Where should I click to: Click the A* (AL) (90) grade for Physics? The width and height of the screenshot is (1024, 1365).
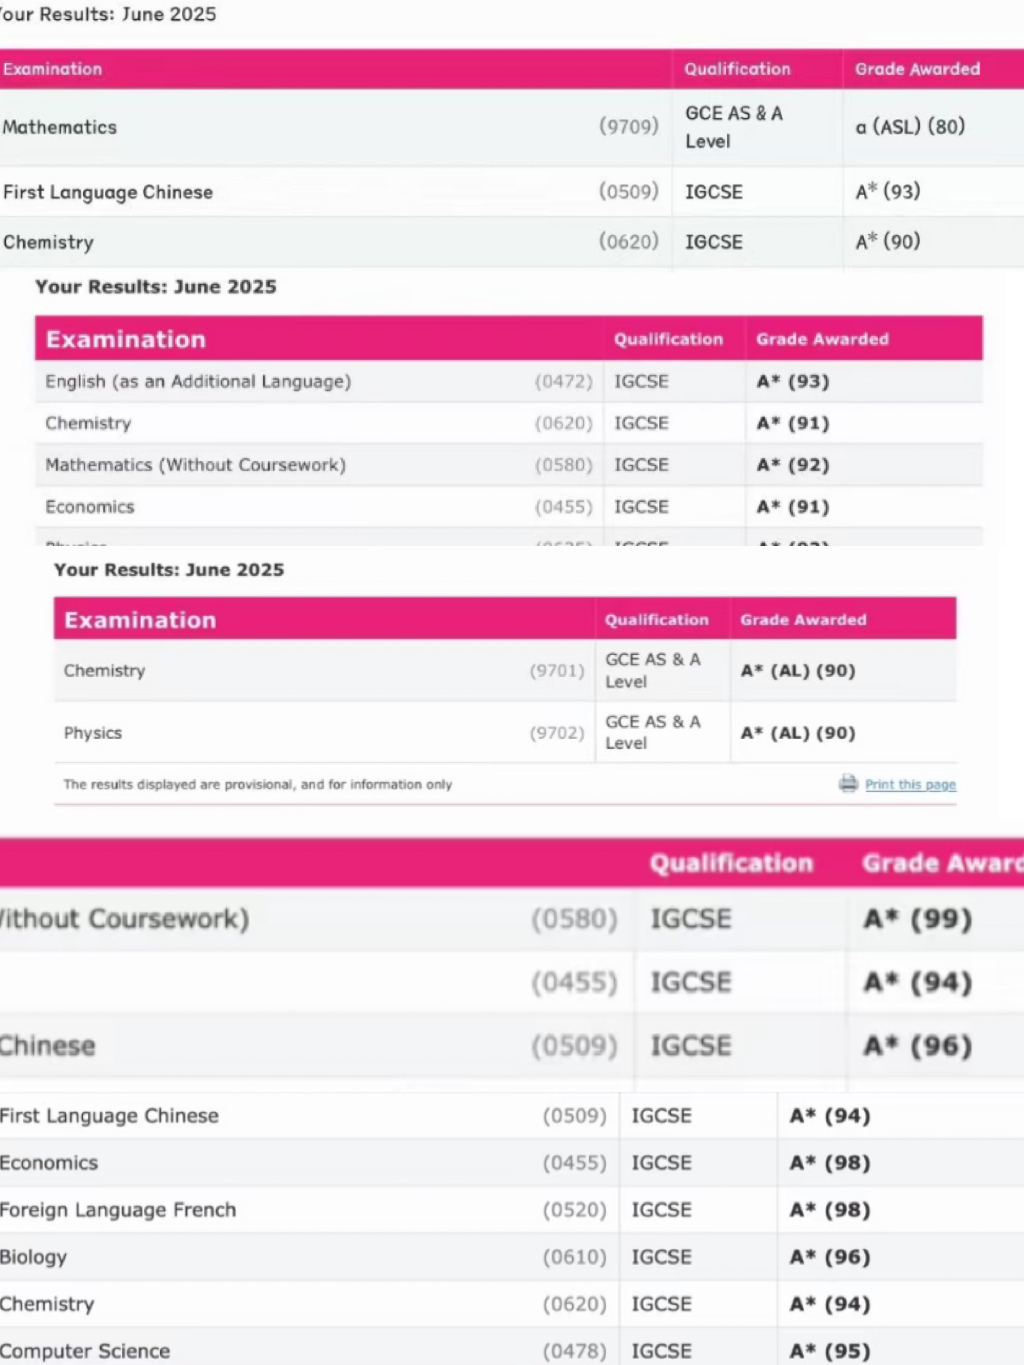click(798, 733)
